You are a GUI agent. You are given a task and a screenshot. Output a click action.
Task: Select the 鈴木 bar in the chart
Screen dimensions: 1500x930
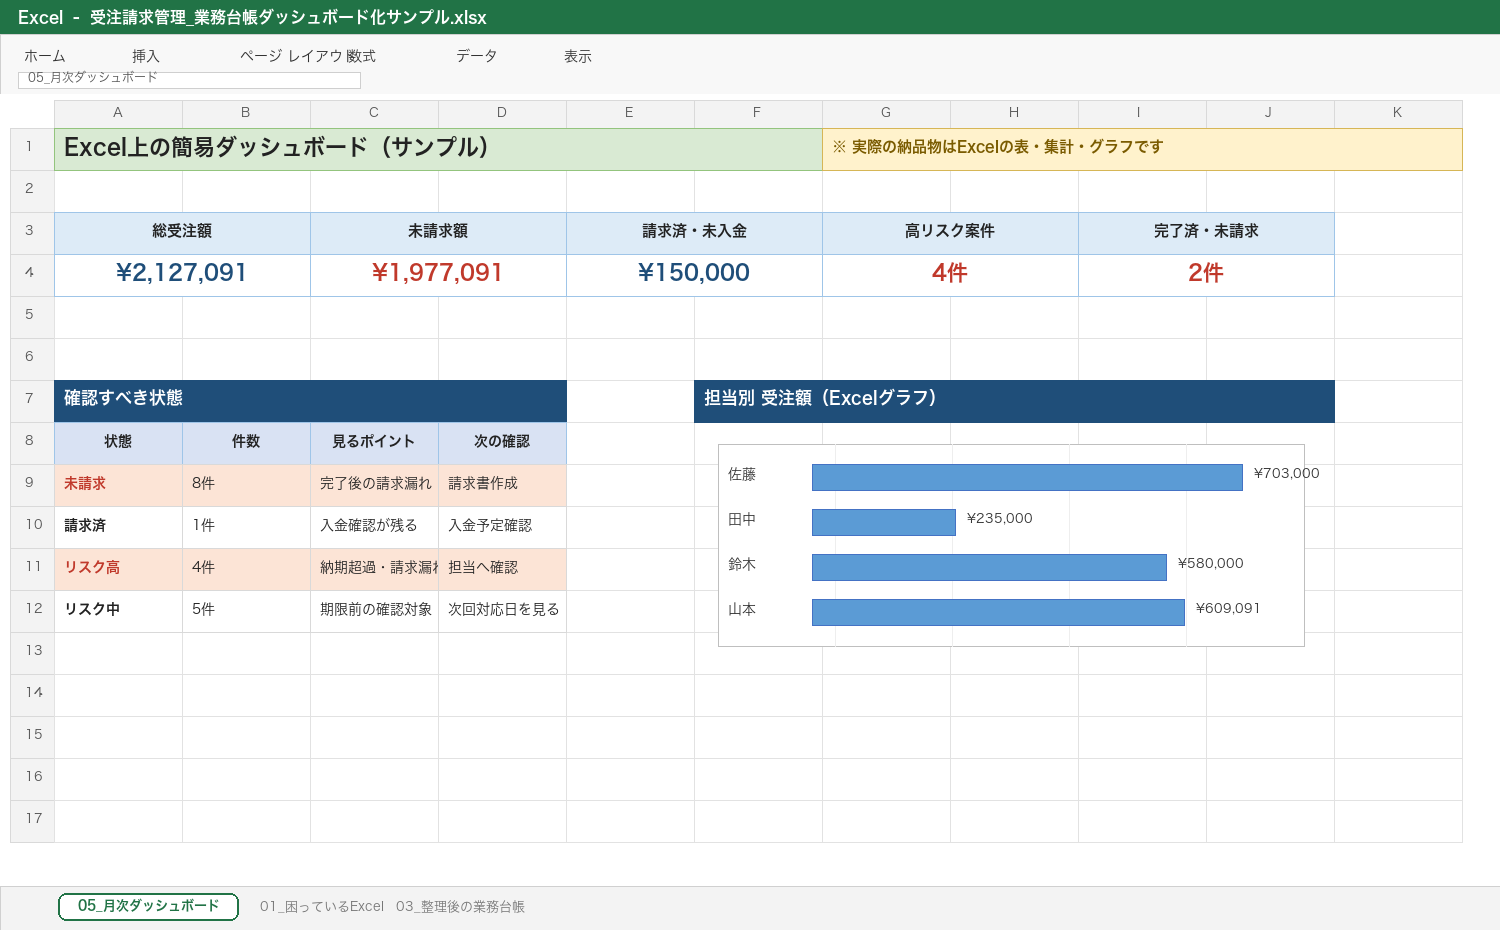(x=989, y=567)
